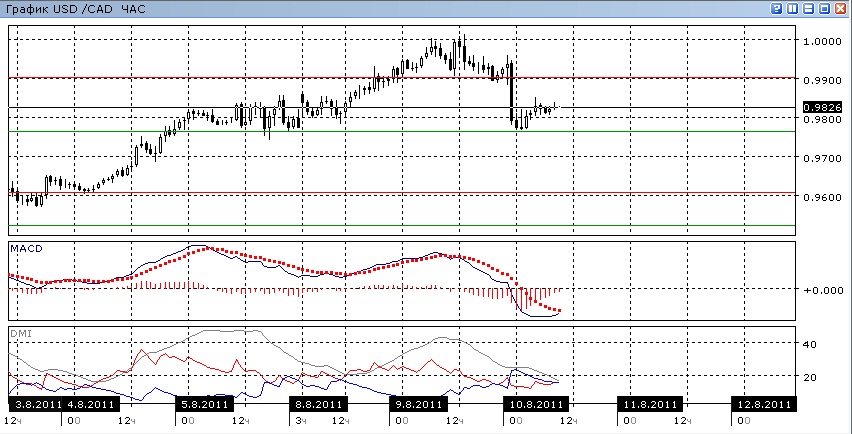
Task: Select the 10.8.2011 date marker
Action: (536, 404)
